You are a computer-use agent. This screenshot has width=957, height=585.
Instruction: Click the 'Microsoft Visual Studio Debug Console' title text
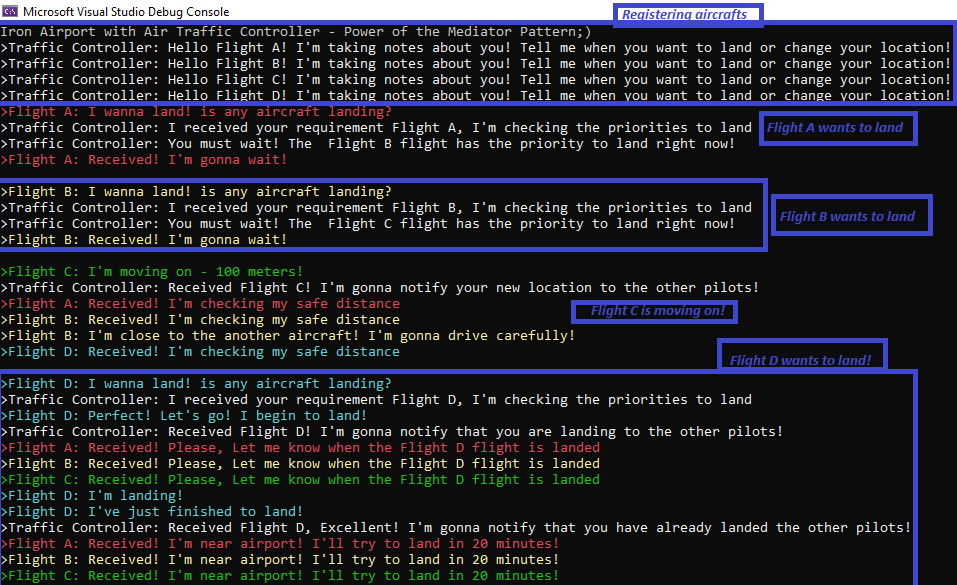pyautogui.click(x=126, y=12)
